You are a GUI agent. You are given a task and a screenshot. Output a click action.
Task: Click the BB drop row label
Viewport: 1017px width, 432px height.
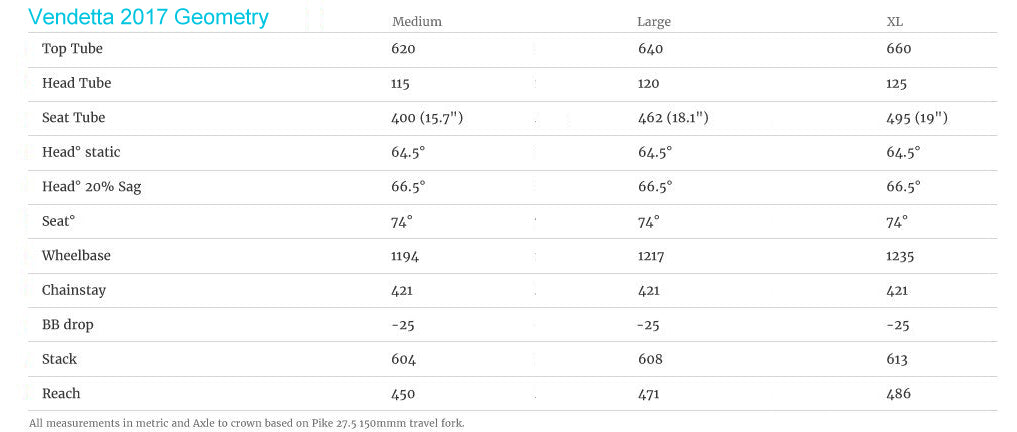click(x=67, y=325)
